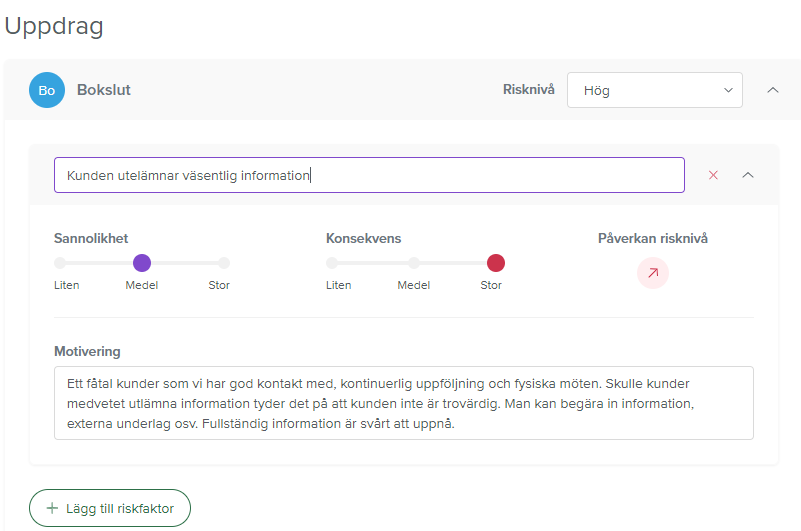Screen dimensions: 801x531
Task: Open the Risknivå dropdown showing Hög
Action: pyautogui.click(x=654, y=90)
